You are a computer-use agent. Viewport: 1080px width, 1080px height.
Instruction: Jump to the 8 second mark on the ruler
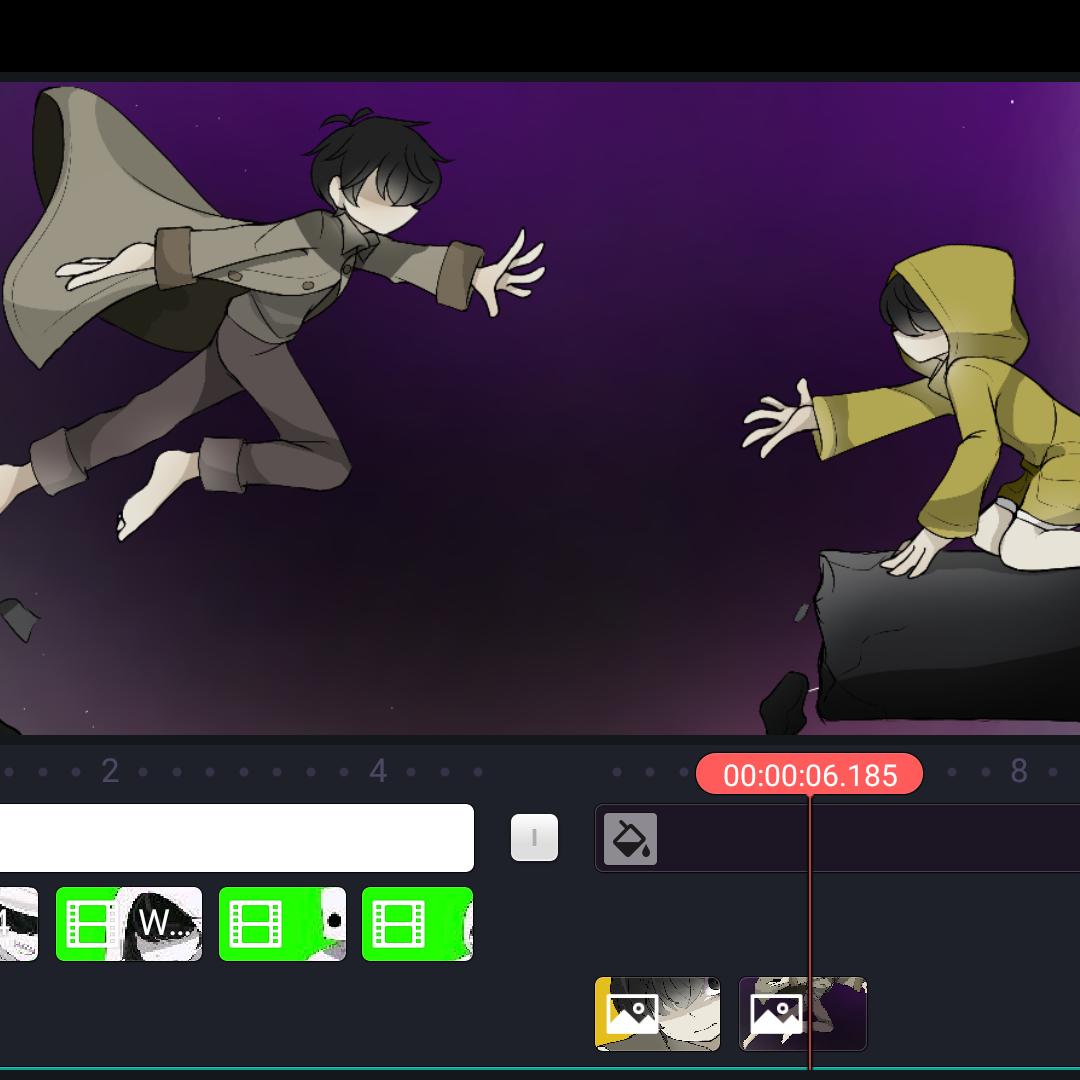1019,771
